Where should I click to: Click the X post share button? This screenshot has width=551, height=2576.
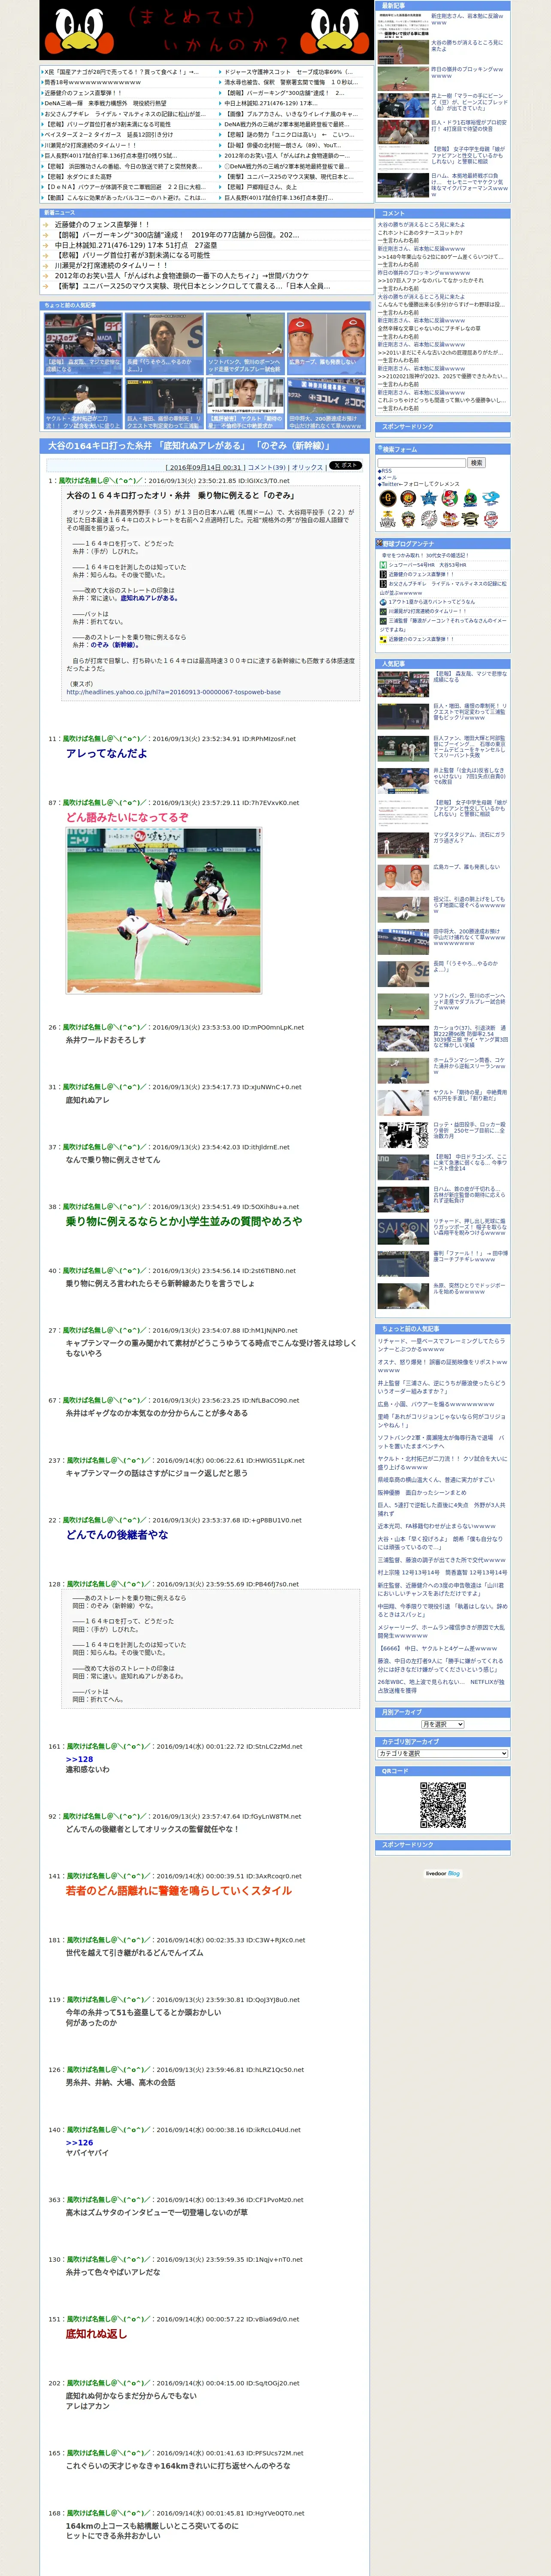(346, 466)
